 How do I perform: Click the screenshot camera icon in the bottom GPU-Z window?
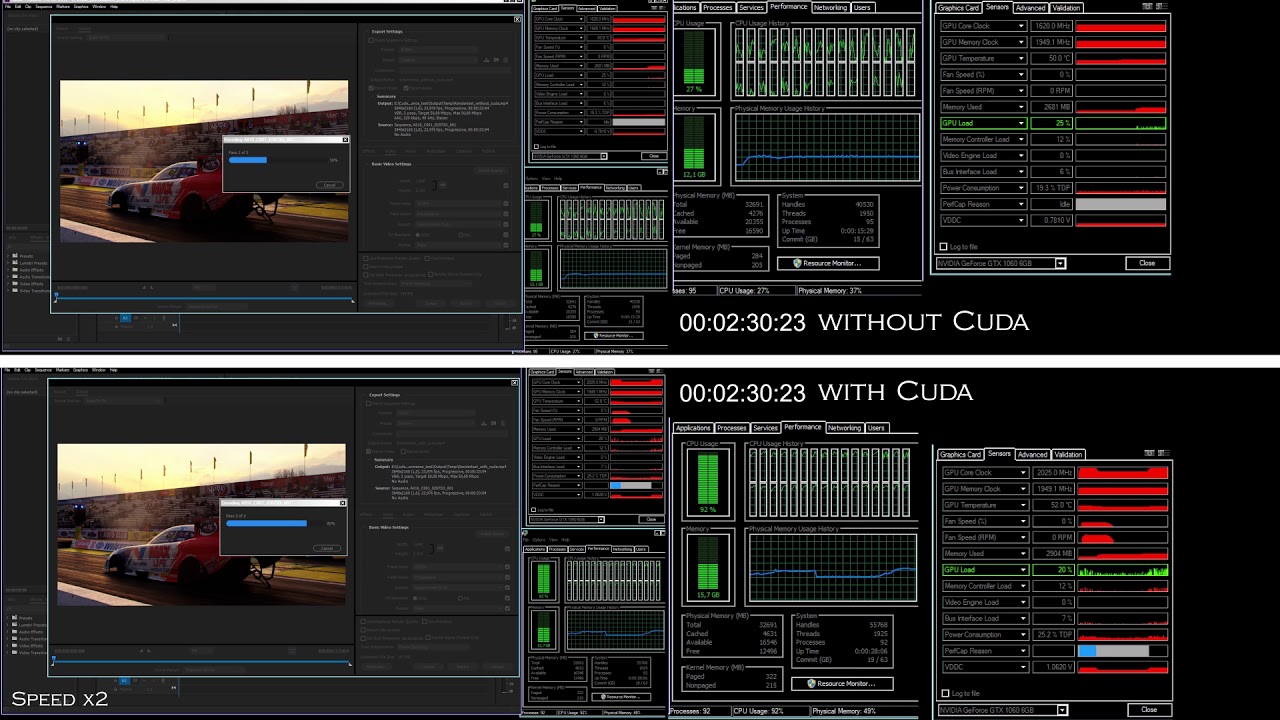coord(1149,453)
